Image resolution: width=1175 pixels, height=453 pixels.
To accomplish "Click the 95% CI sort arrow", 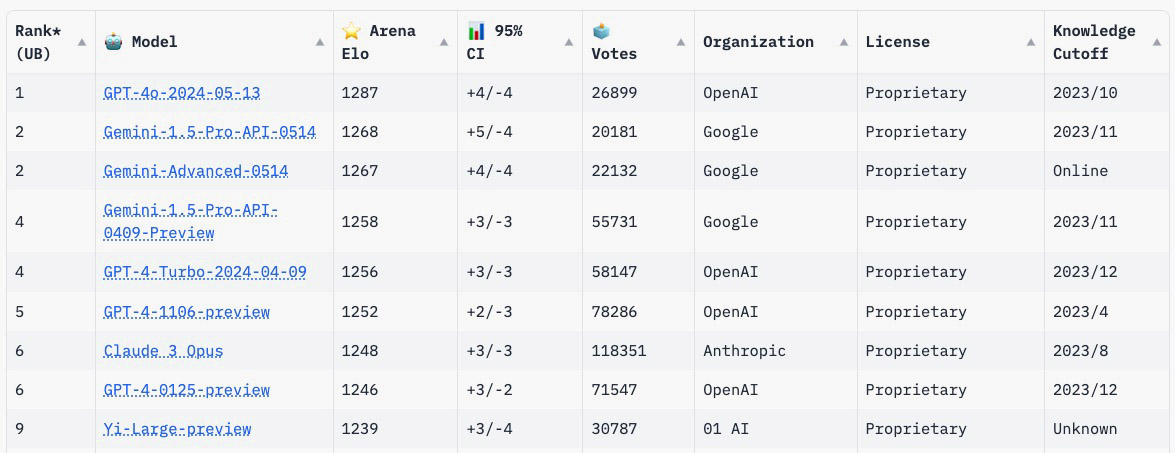I will click(x=569, y=42).
